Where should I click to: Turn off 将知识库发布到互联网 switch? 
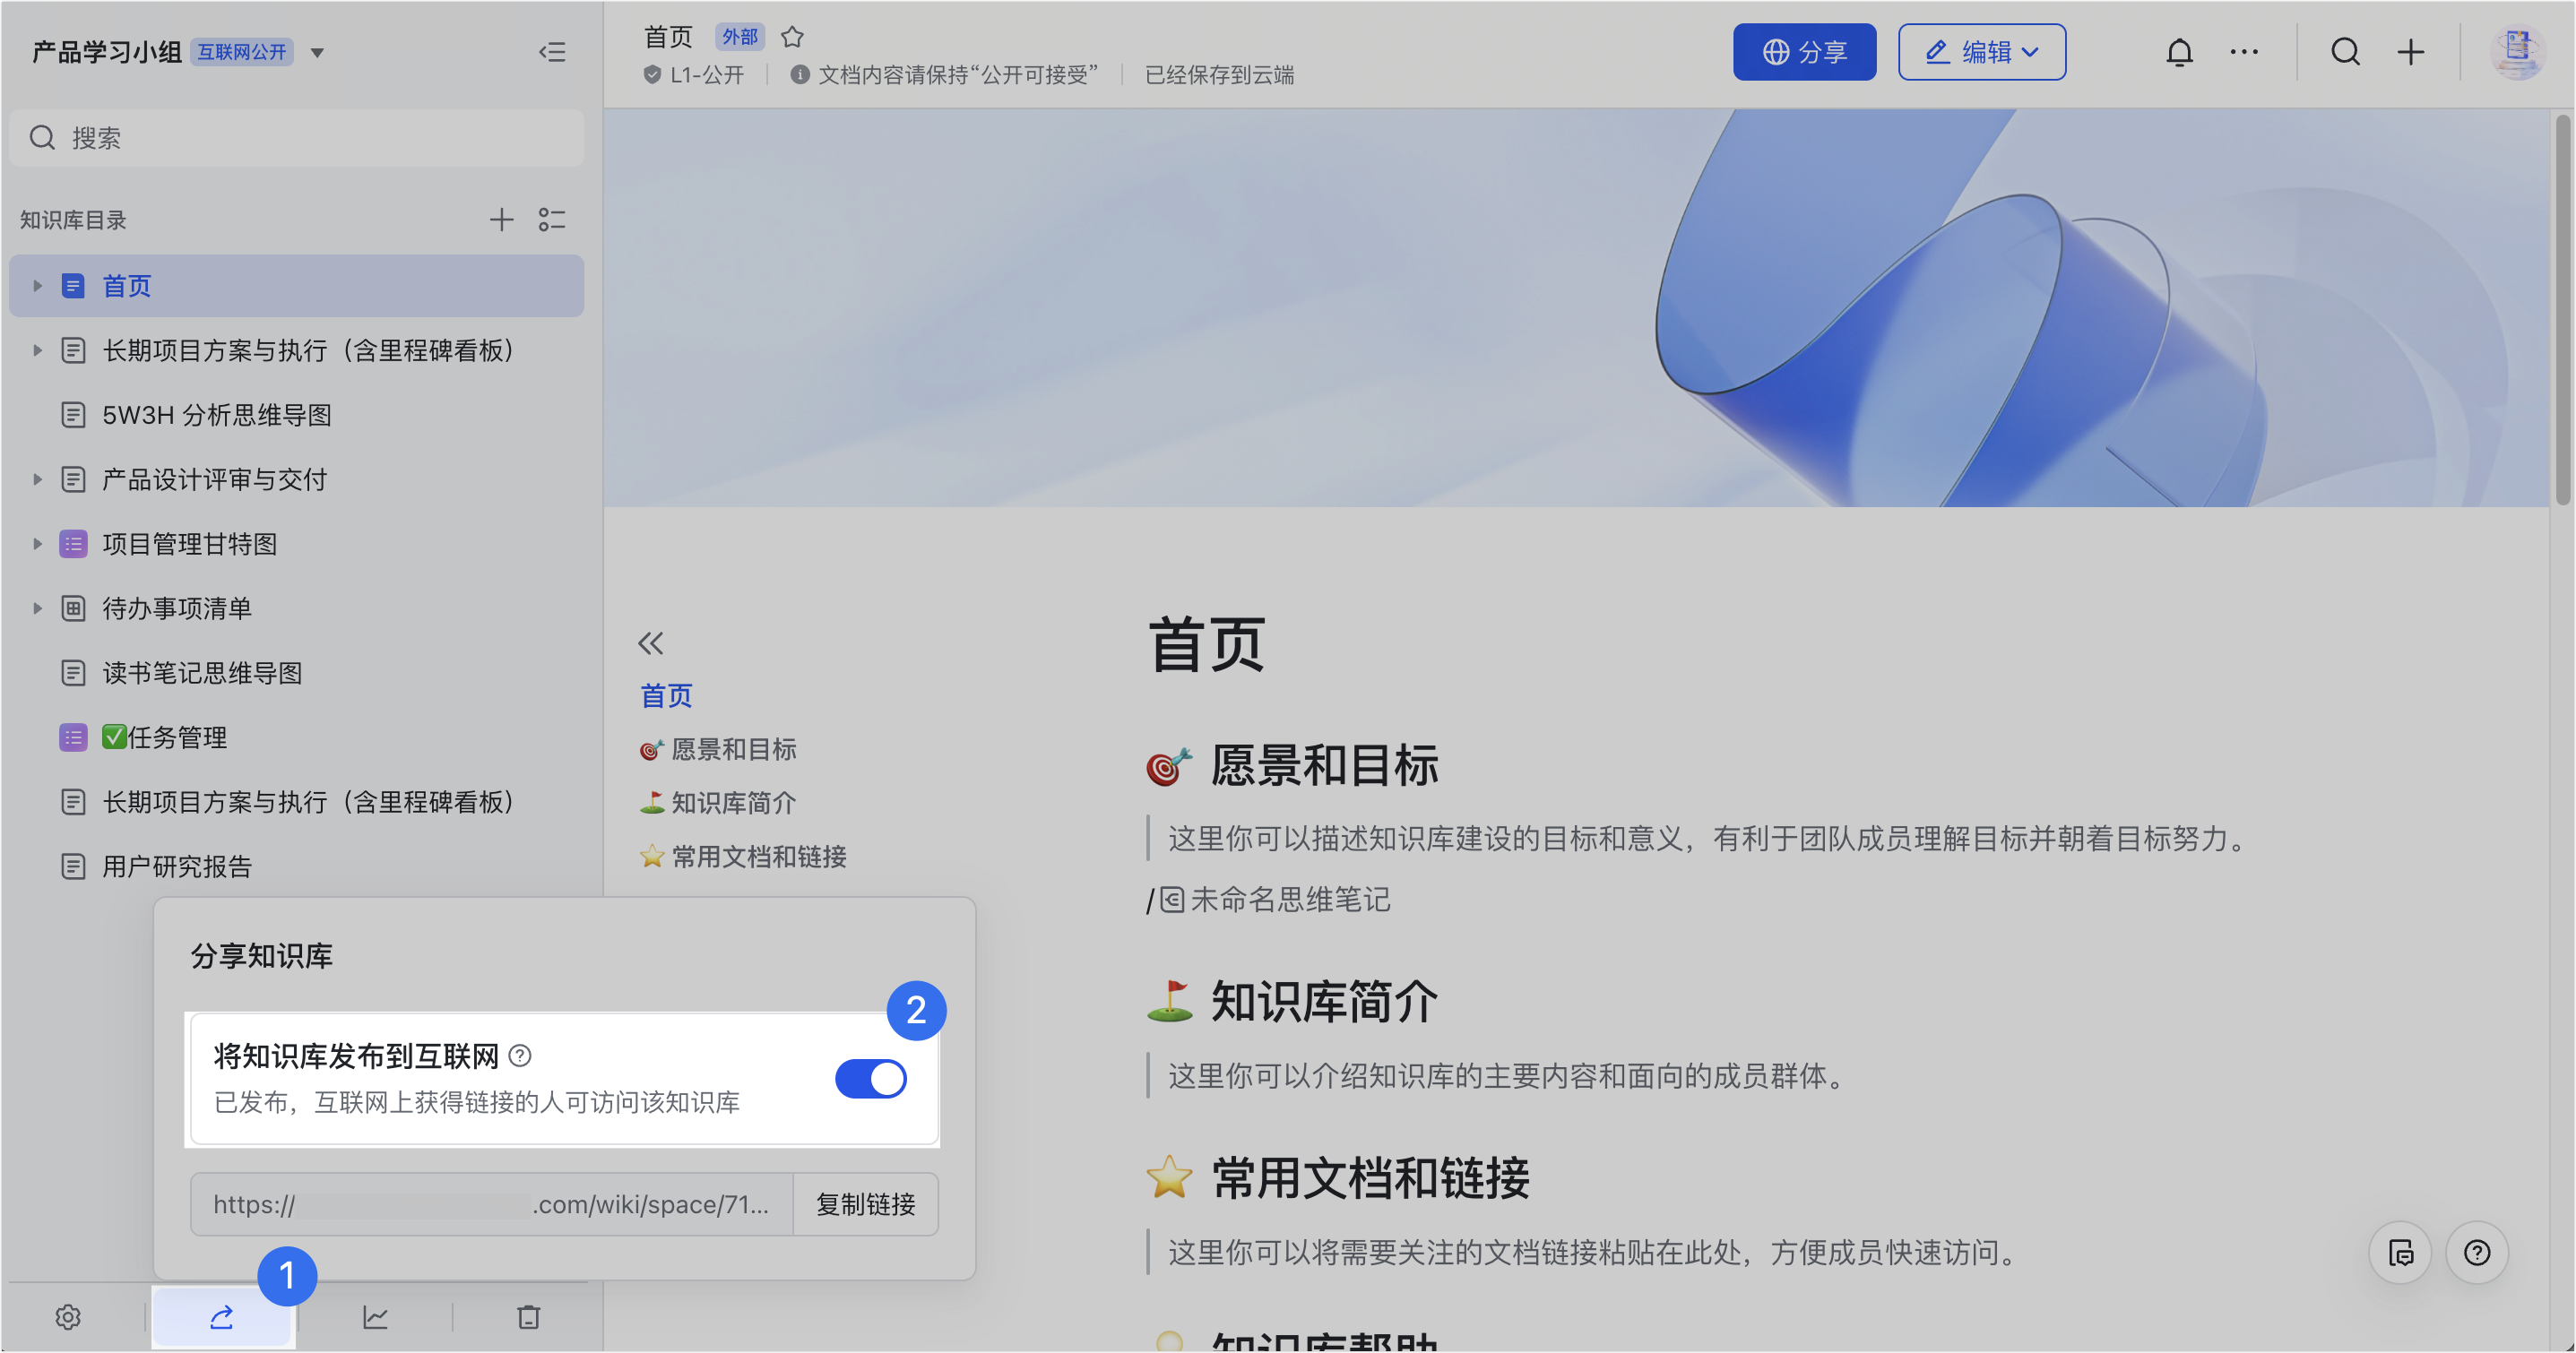pos(870,1079)
